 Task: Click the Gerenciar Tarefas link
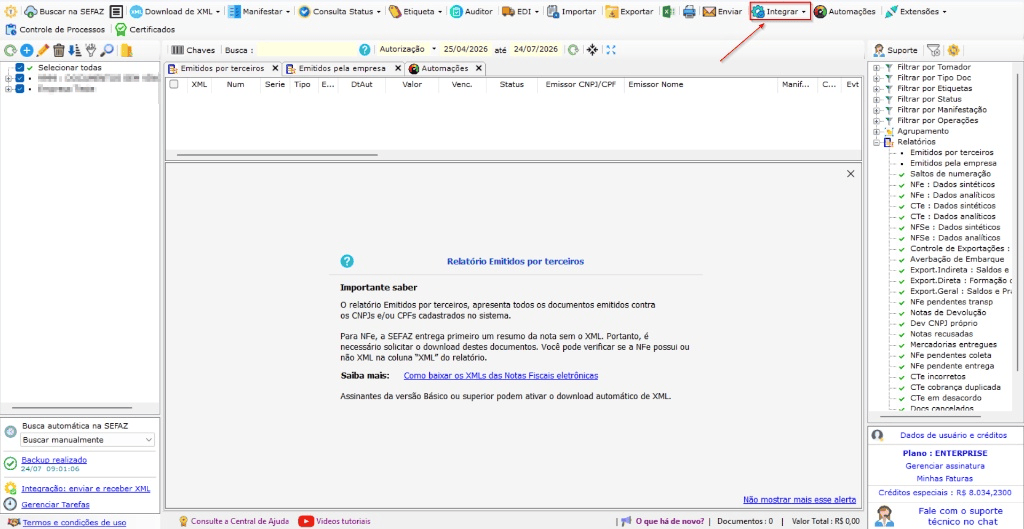point(56,505)
